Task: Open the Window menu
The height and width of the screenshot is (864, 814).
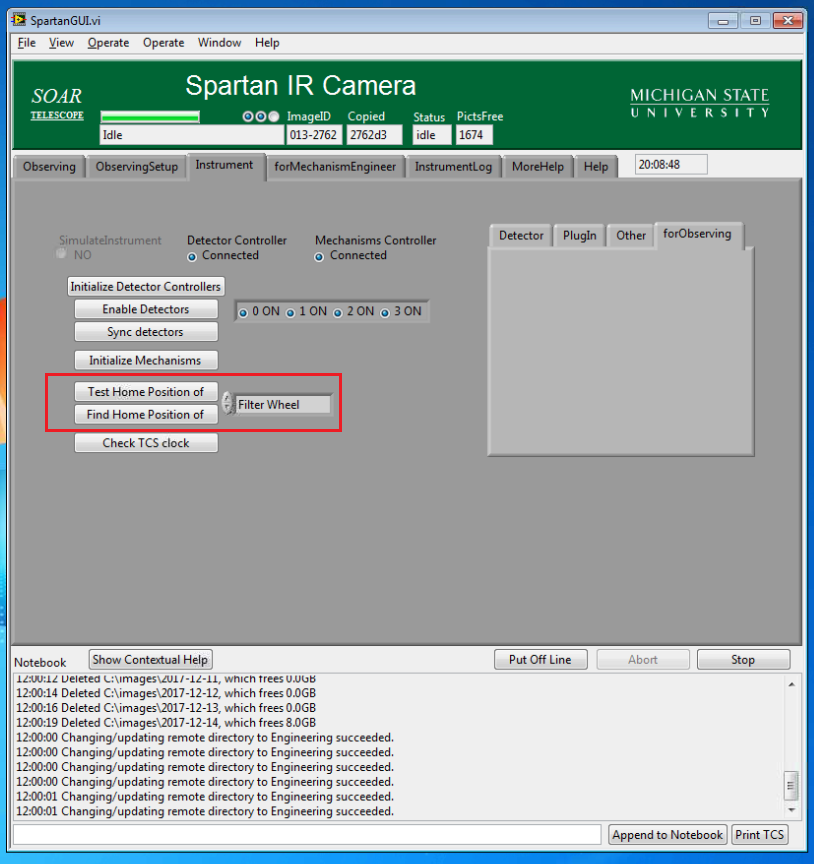Action: pos(219,43)
